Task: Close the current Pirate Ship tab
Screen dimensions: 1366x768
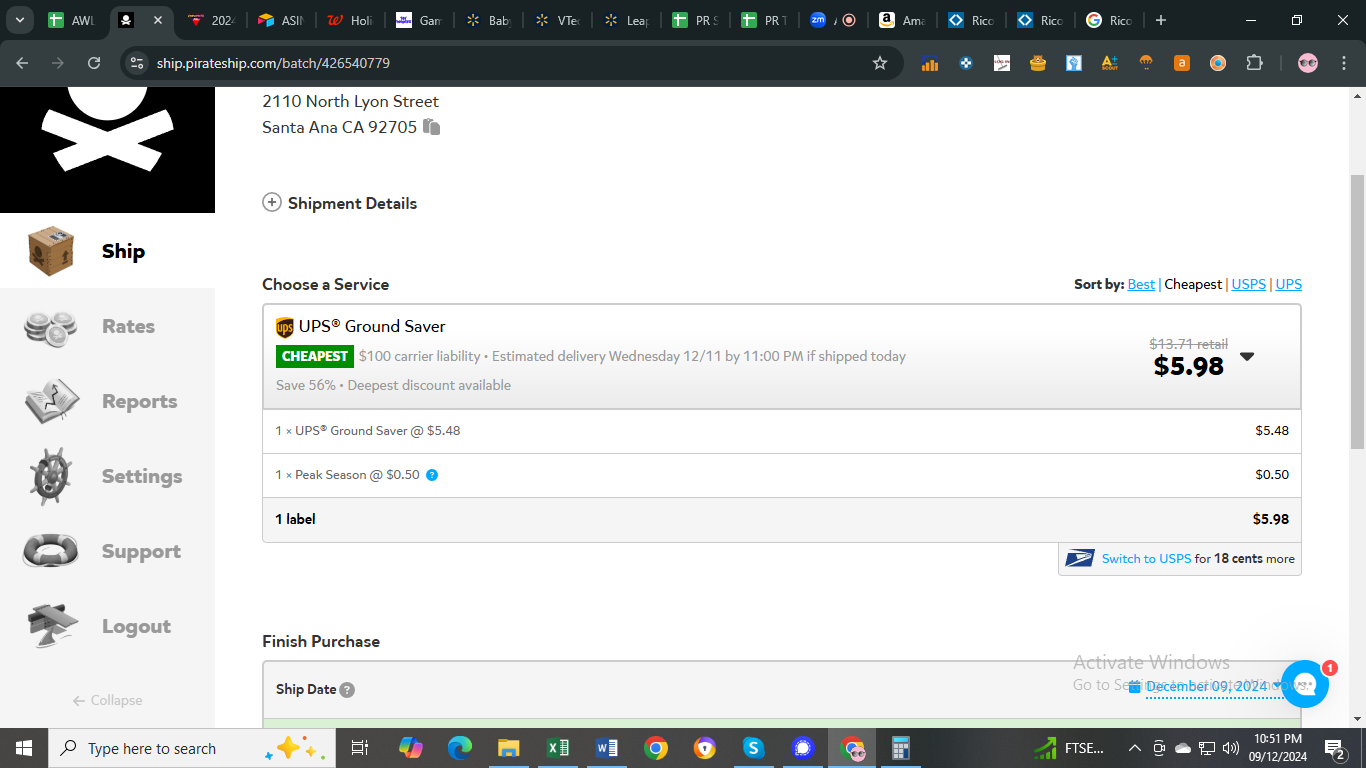Action: [x=158, y=20]
